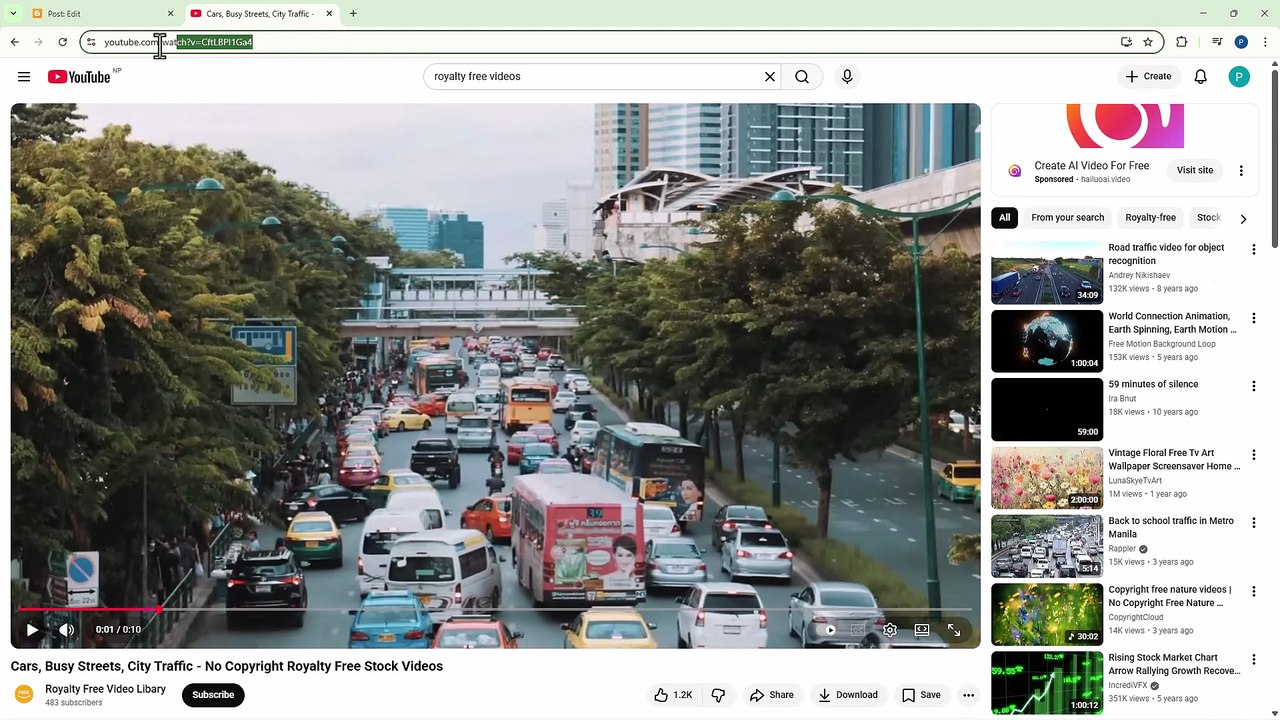The width and height of the screenshot is (1280, 720).
Task: Open the Royalty Free Video Libary channel name
Action: point(105,689)
